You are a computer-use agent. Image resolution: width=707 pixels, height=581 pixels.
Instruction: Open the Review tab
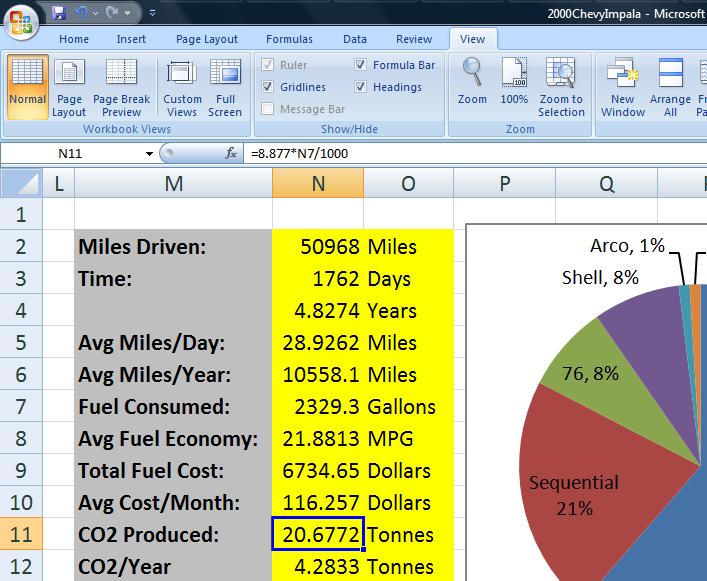(414, 39)
